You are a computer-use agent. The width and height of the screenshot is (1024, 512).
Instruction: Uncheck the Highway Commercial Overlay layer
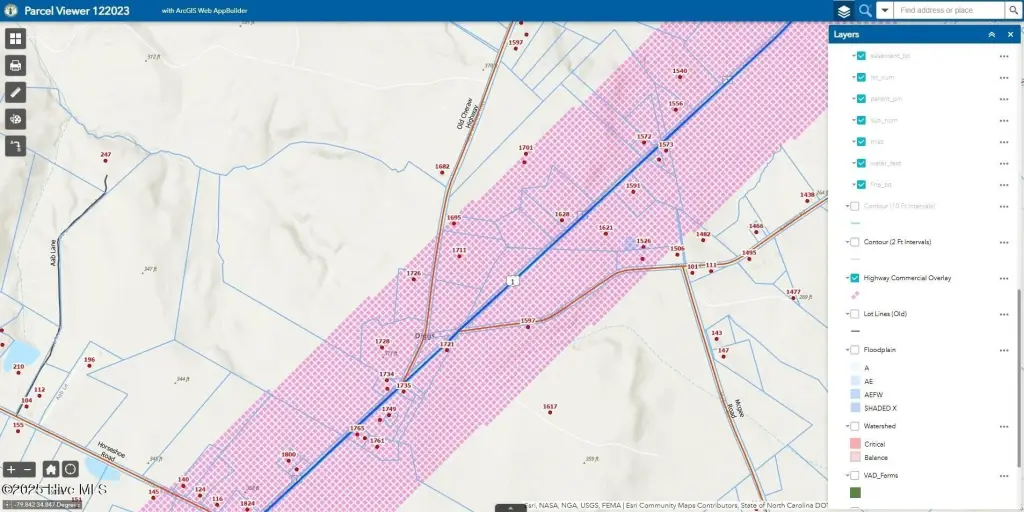click(855, 278)
